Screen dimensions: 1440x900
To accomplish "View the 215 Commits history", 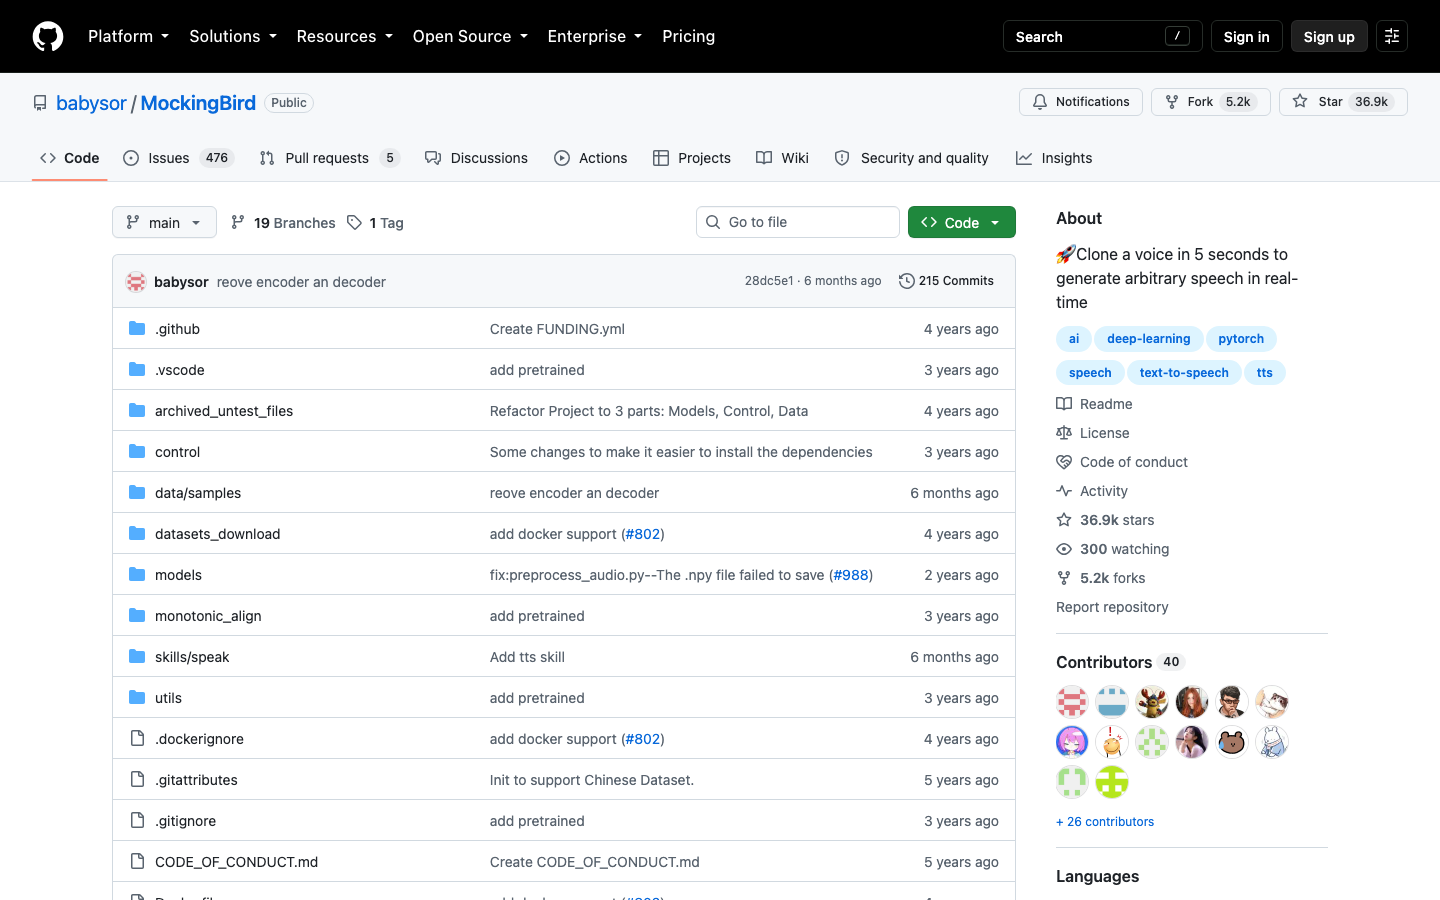I will (946, 281).
